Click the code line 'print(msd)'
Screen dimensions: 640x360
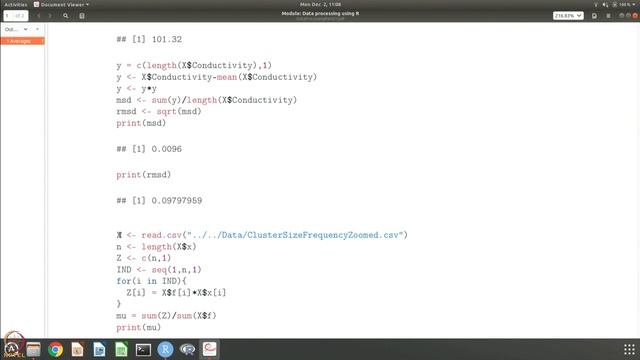coord(141,123)
